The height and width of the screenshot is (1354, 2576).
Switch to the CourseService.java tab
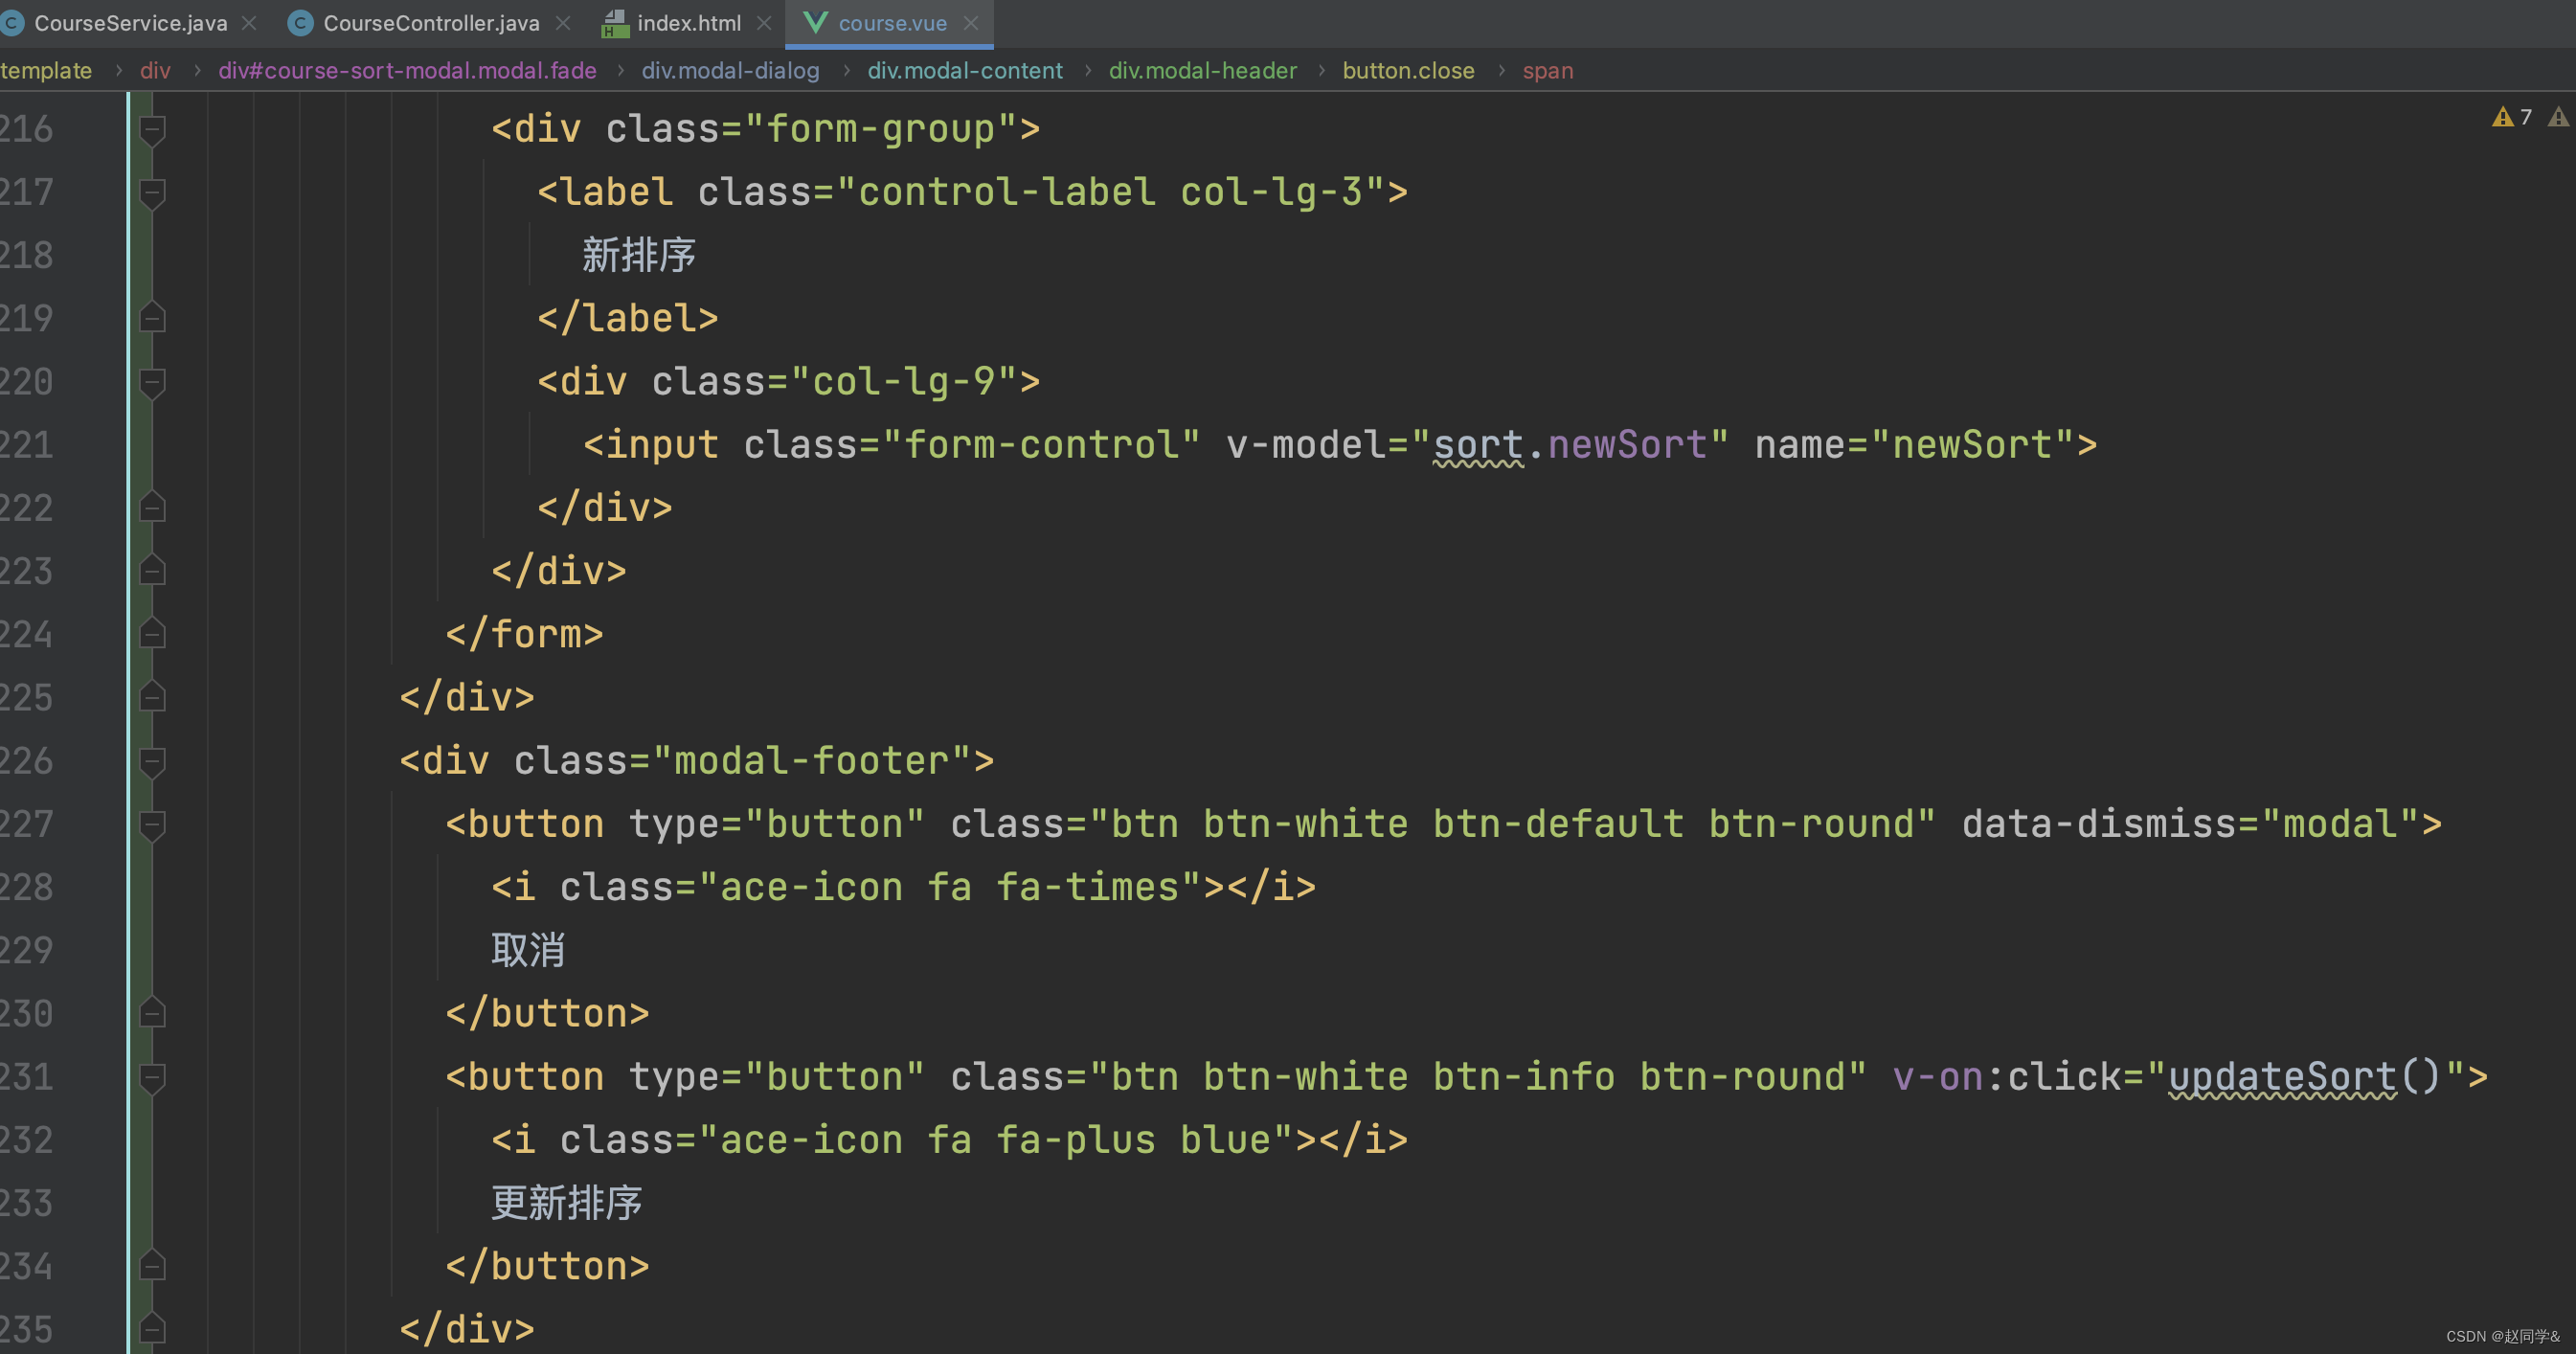[130, 23]
